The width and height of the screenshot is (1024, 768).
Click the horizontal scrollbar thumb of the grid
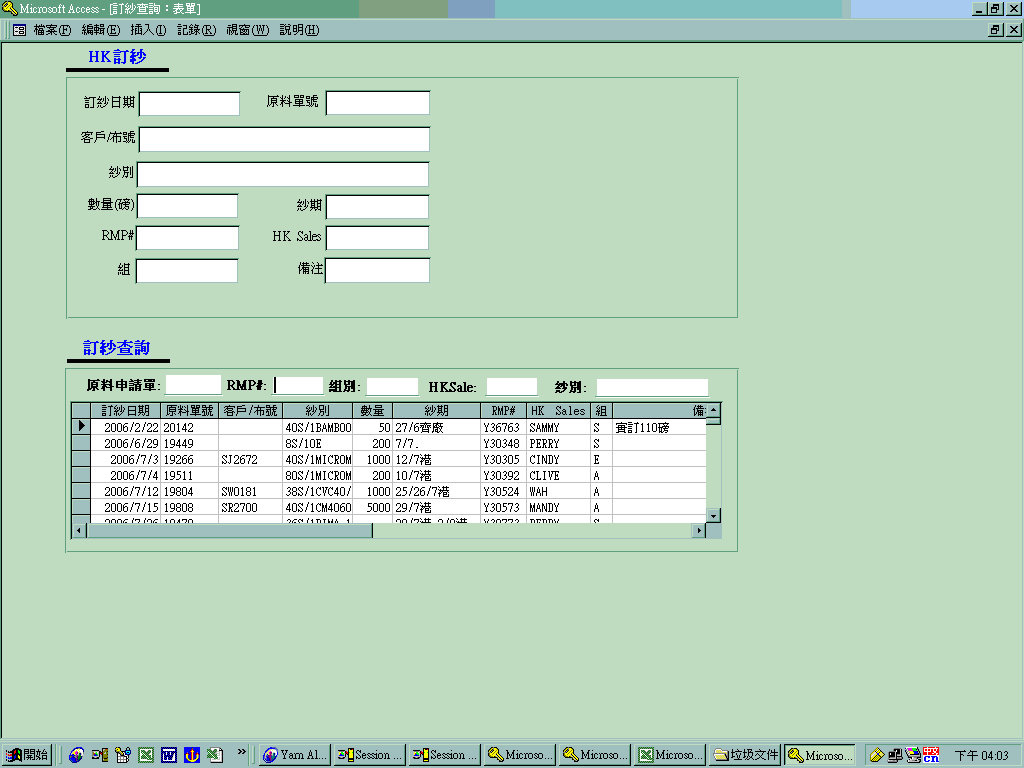click(x=229, y=530)
